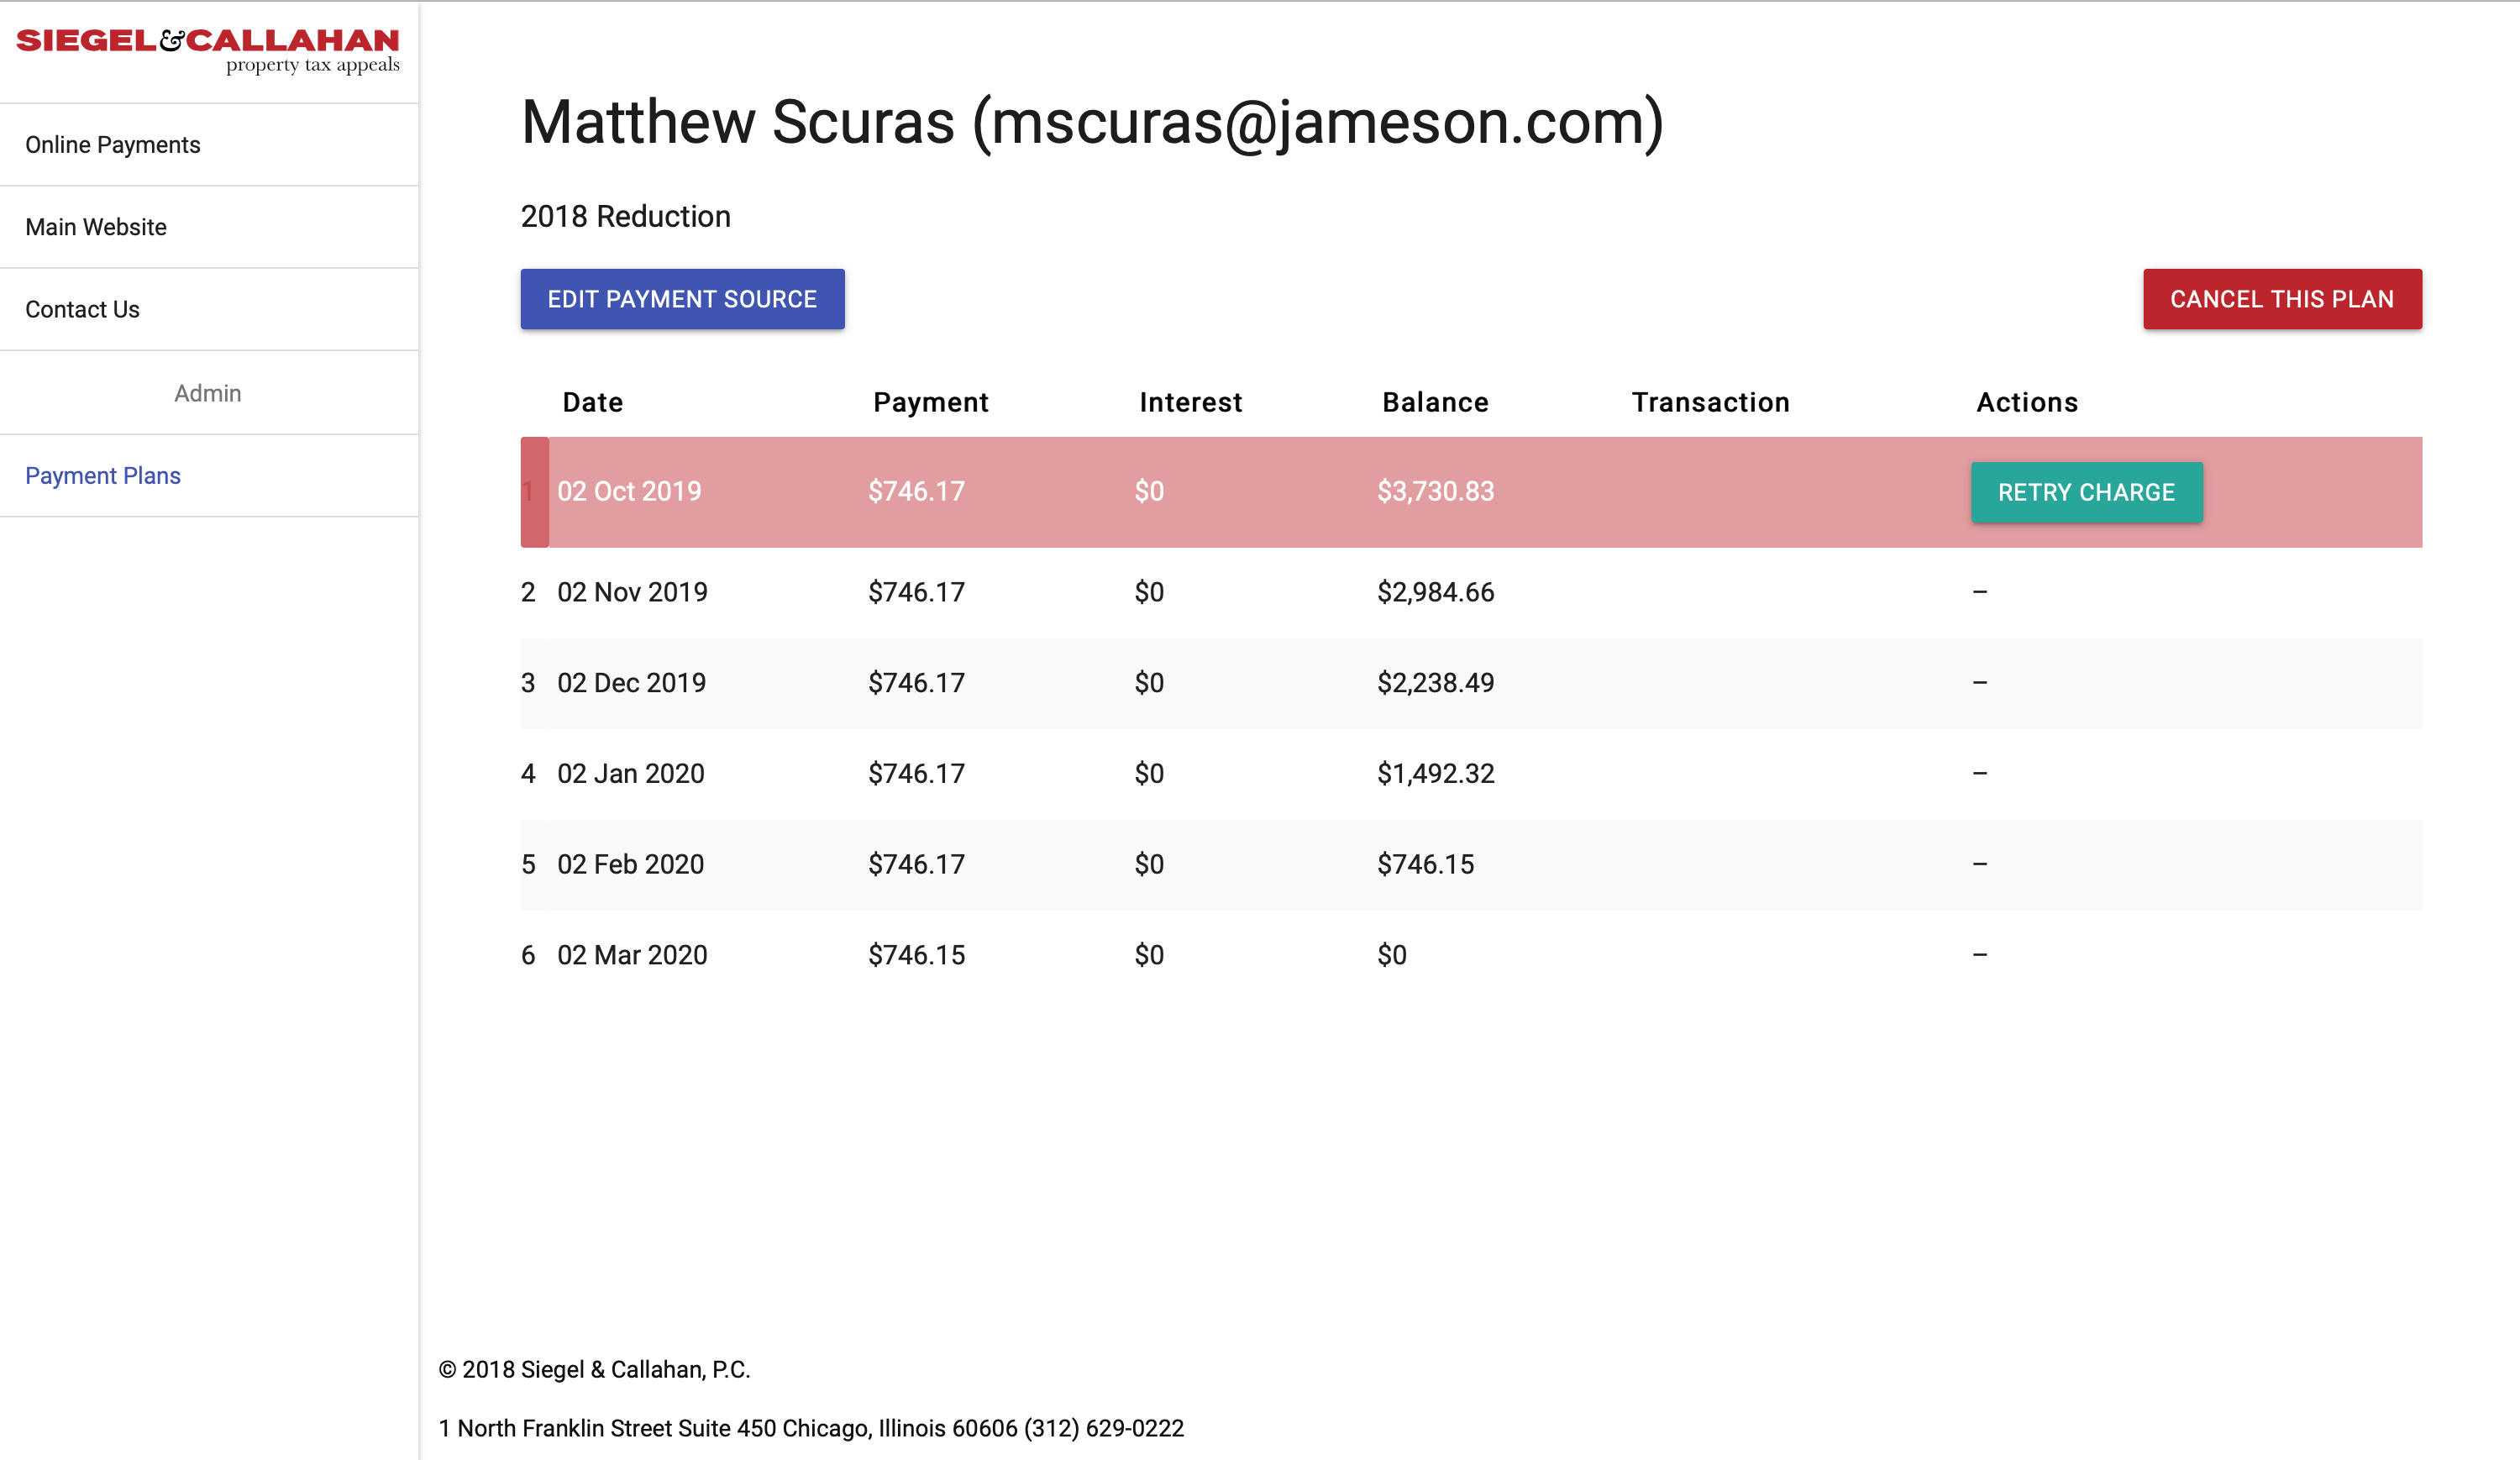
Task: Go to Main Website link
Action: (x=96, y=227)
